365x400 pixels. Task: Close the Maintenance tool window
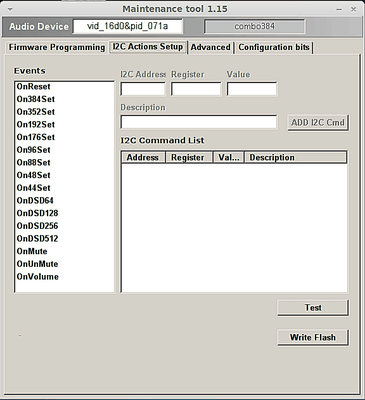354,9
